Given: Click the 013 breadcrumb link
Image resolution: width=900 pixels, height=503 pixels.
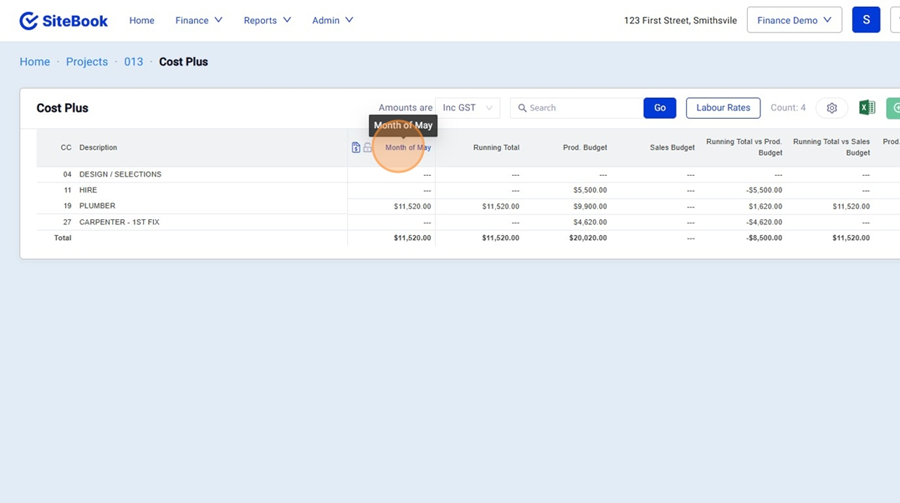Looking at the screenshot, I should [133, 62].
